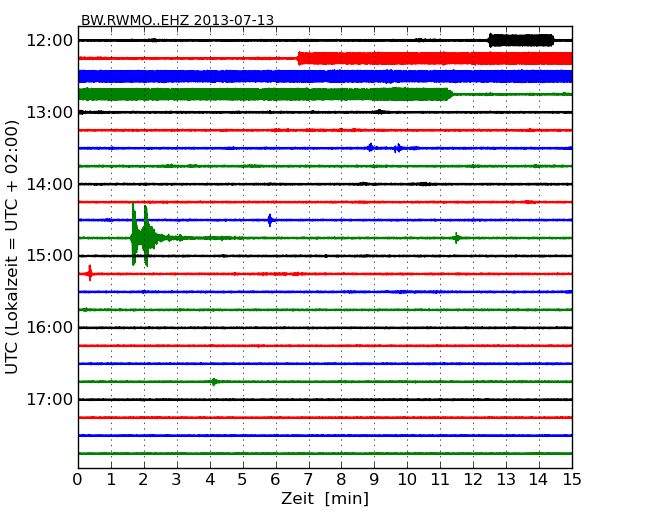Click minute tick label 7
Image resolution: width=650 pixels, height=520 pixels.
pos(308,480)
